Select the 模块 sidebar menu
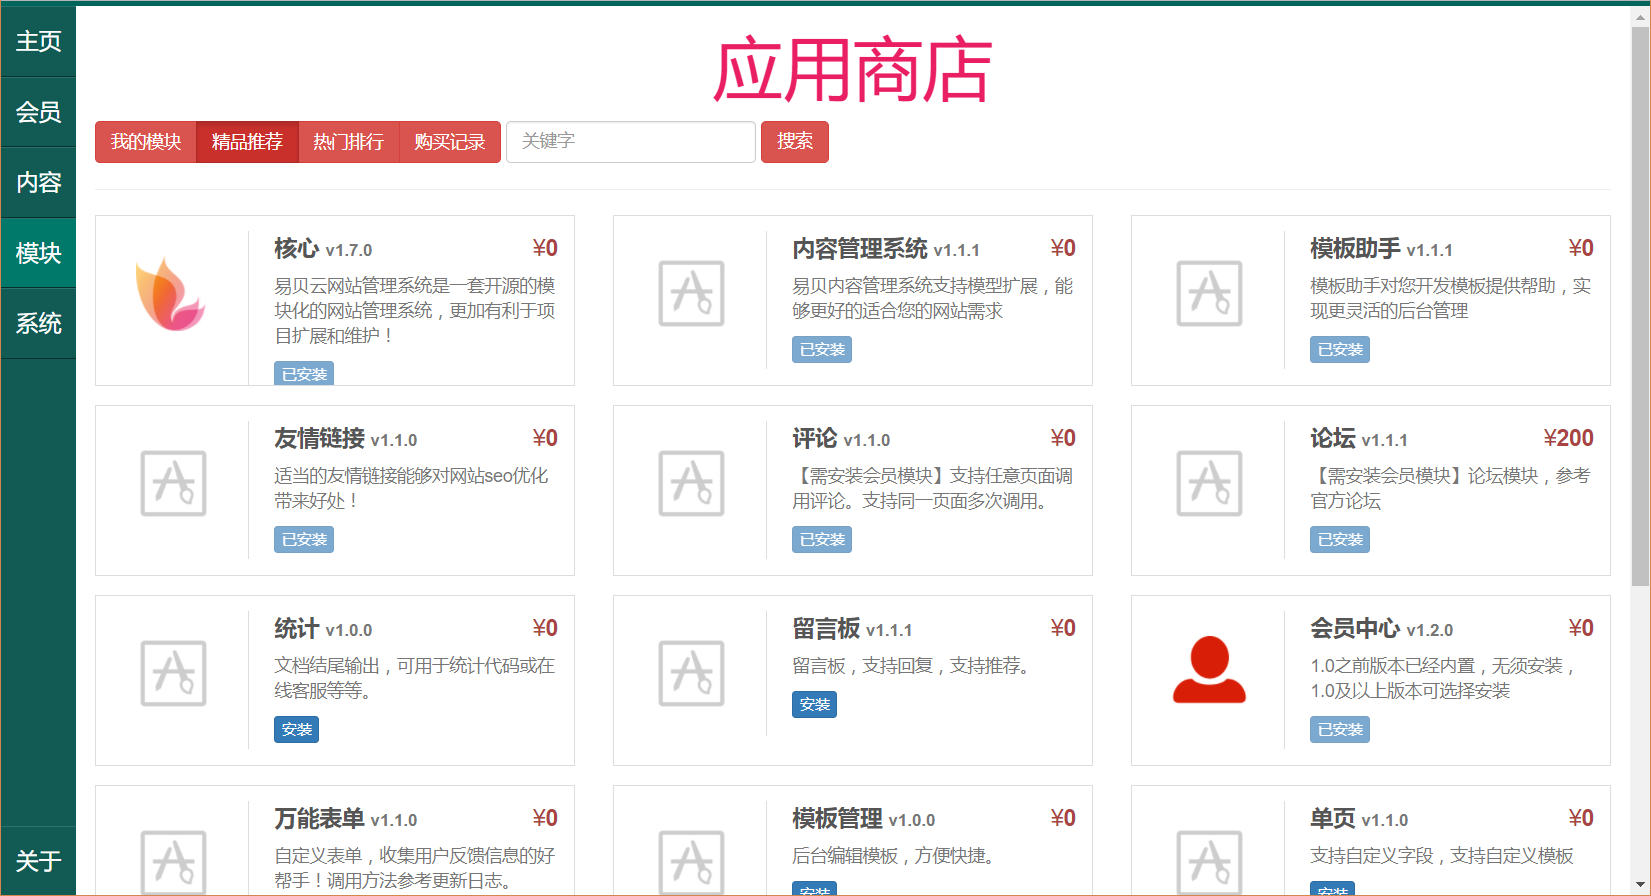Image resolution: width=1651 pixels, height=896 pixels. pyautogui.click(x=38, y=253)
